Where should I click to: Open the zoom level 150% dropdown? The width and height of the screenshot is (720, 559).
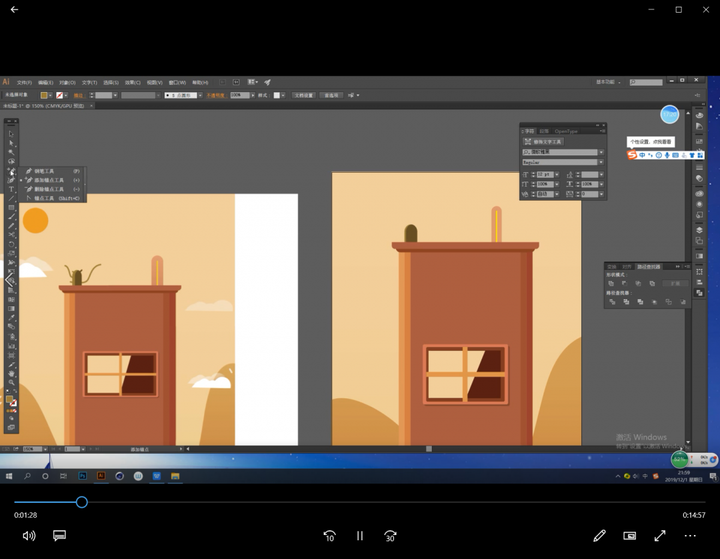pyautogui.click(x=45, y=449)
